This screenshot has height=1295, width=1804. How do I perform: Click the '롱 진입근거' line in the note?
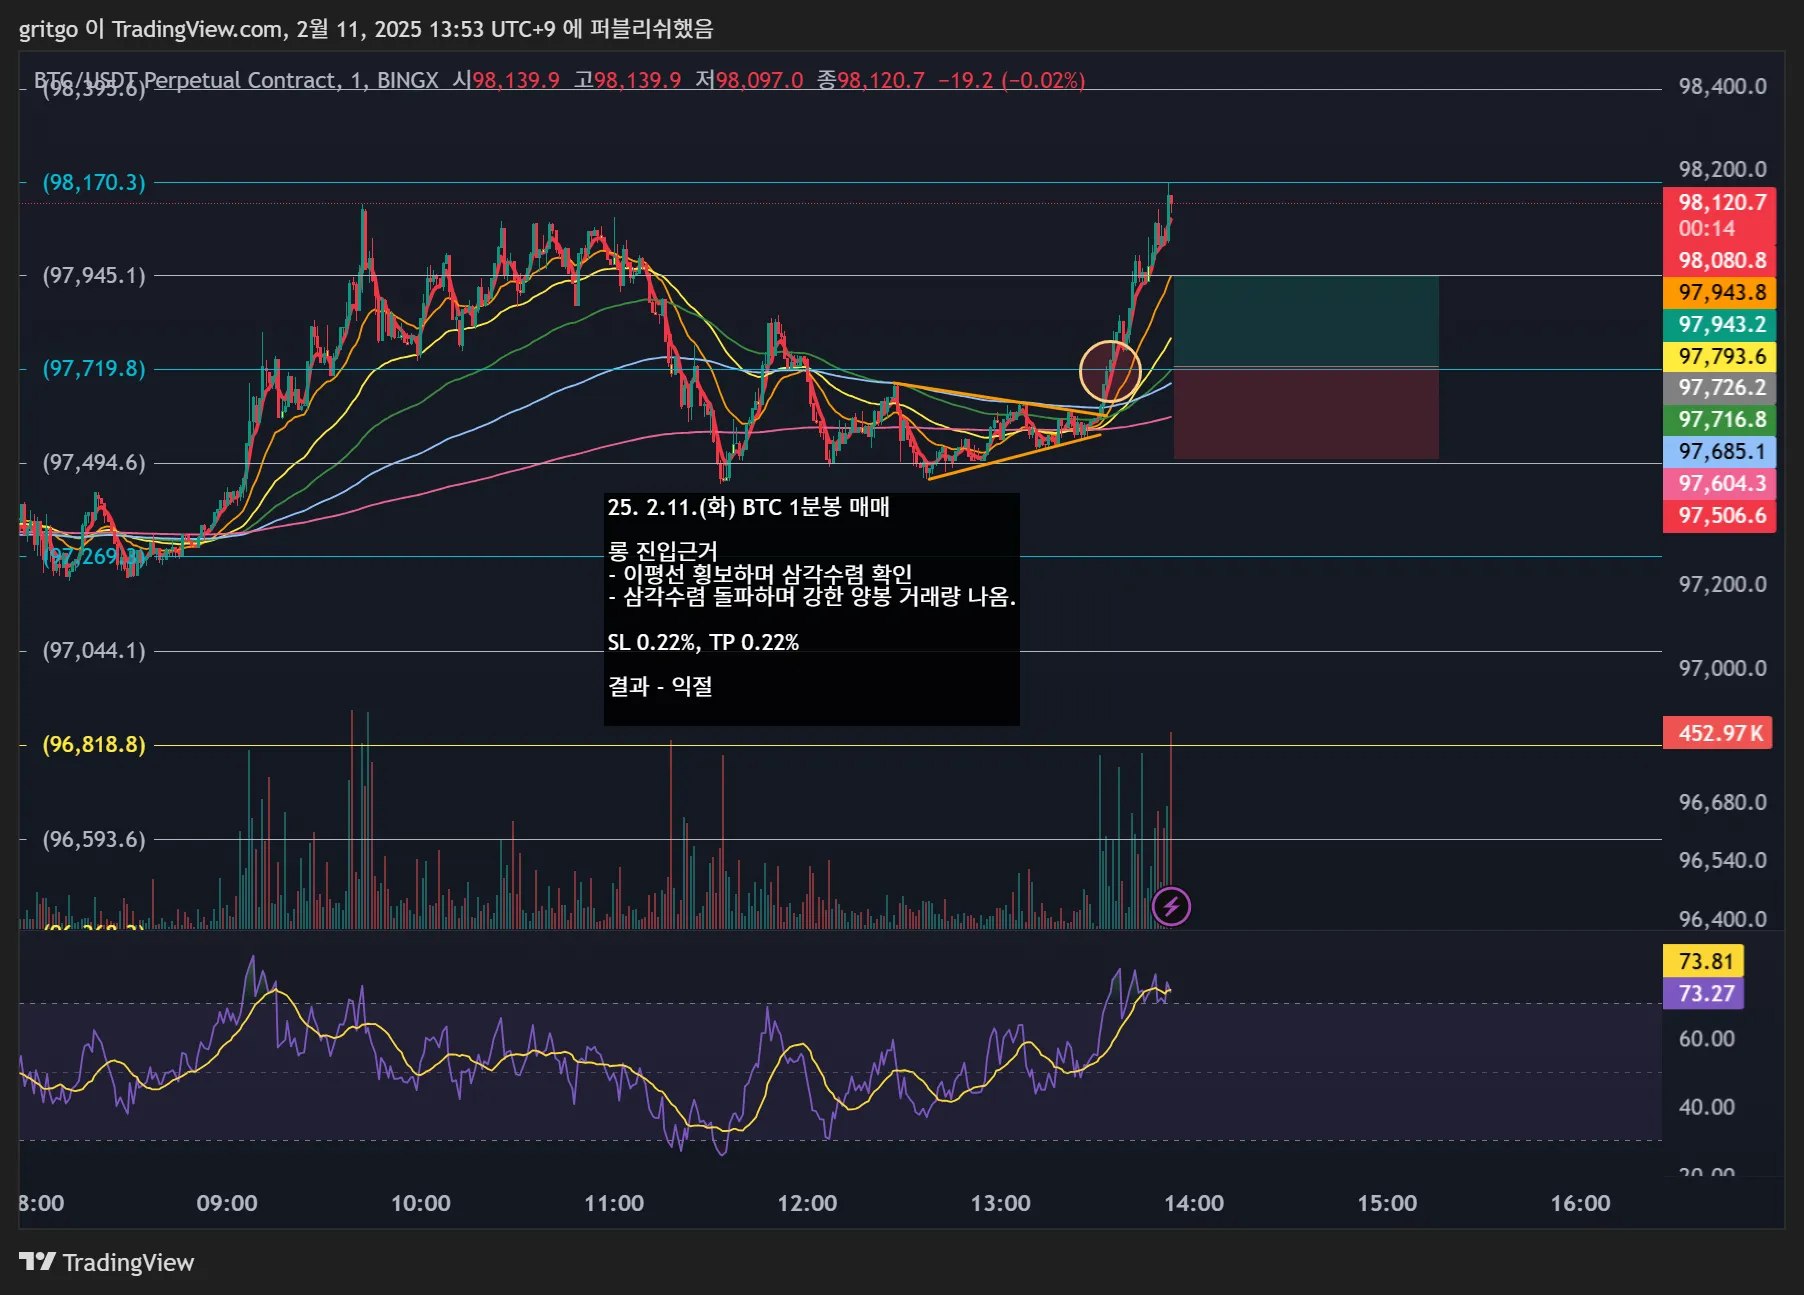point(663,551)
